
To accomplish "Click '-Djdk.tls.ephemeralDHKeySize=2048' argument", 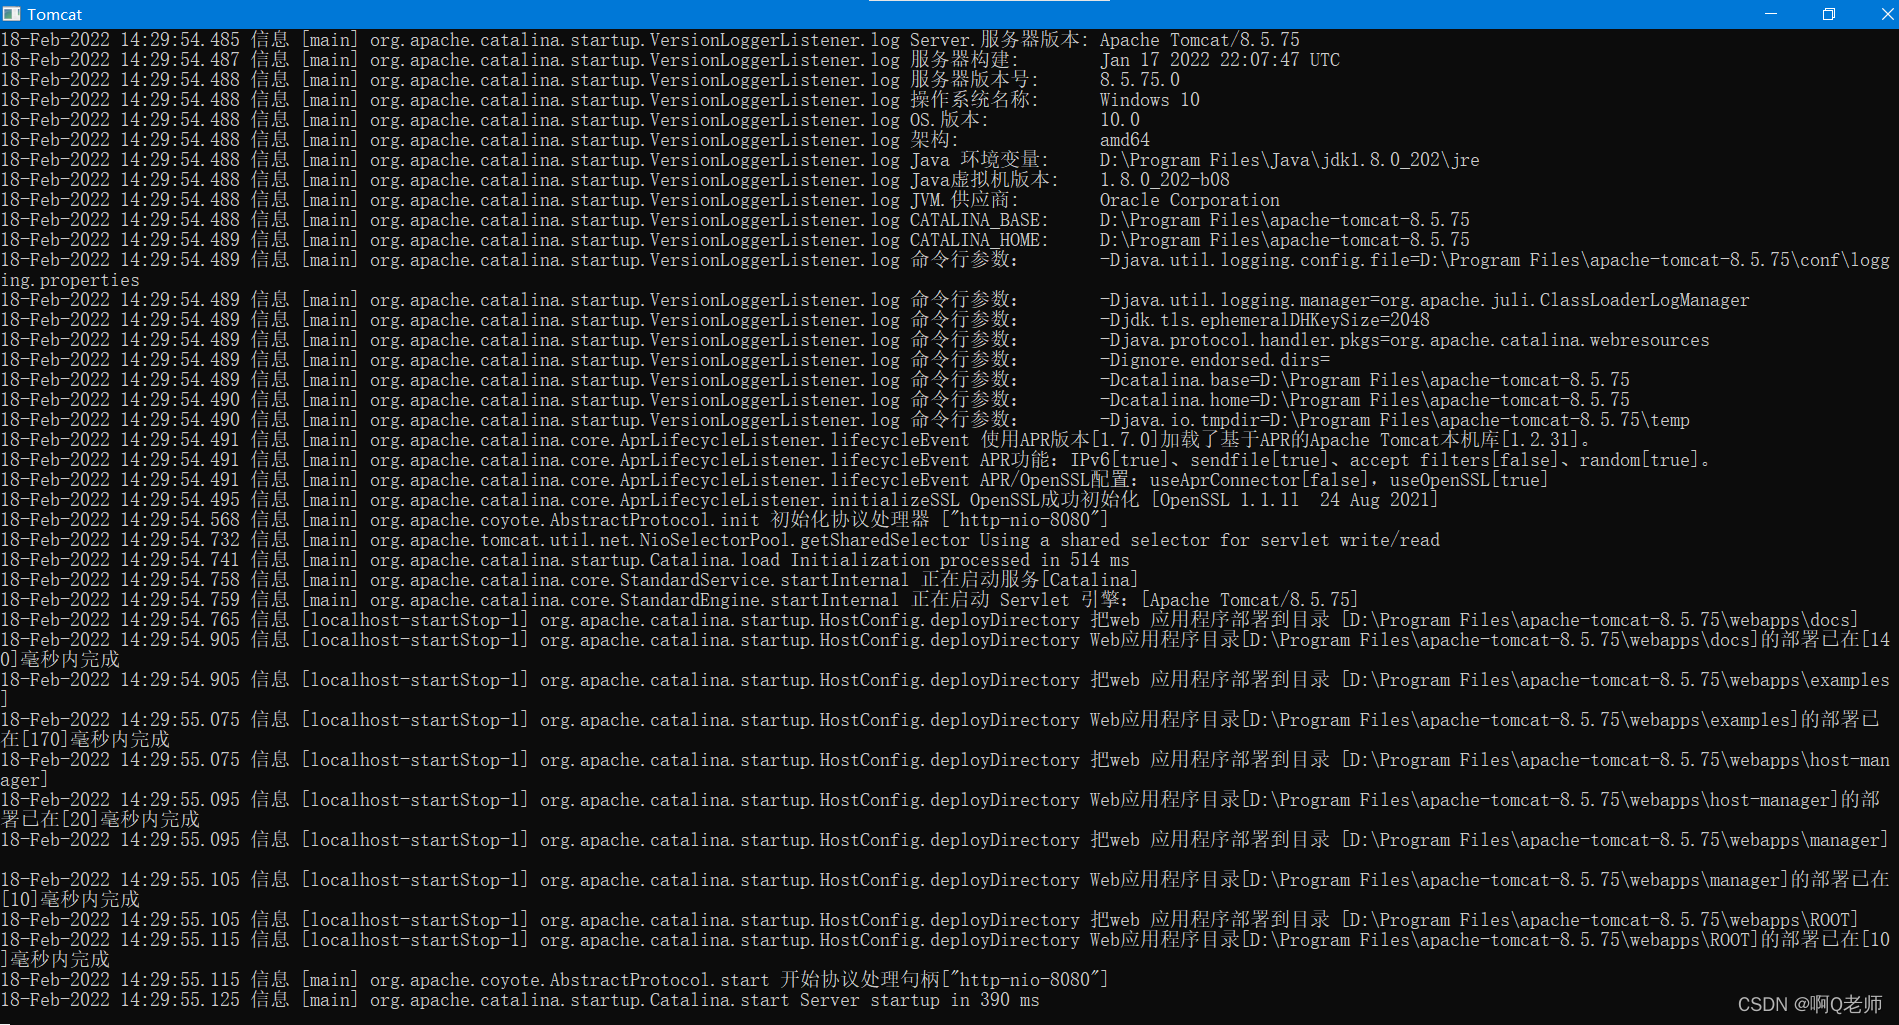I will coord(1265,320).
